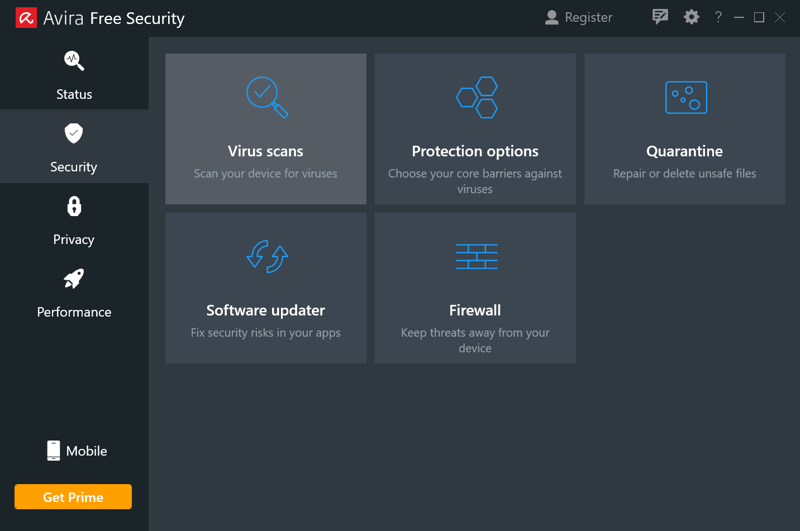The image size is (800, 531).
Task: Click the Protection options hexagon icon
Action: [x=477, y=97]
